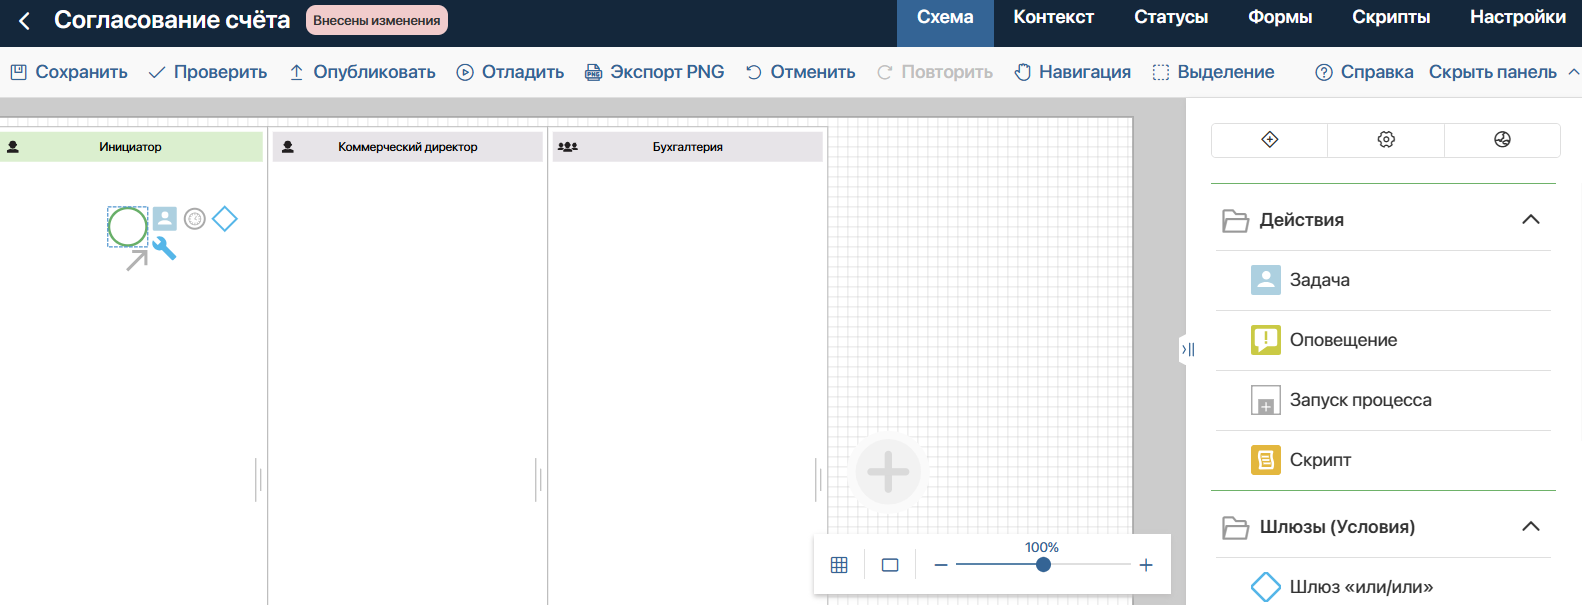
Task: Open start event settings via wrench icon
Action: 164,249
